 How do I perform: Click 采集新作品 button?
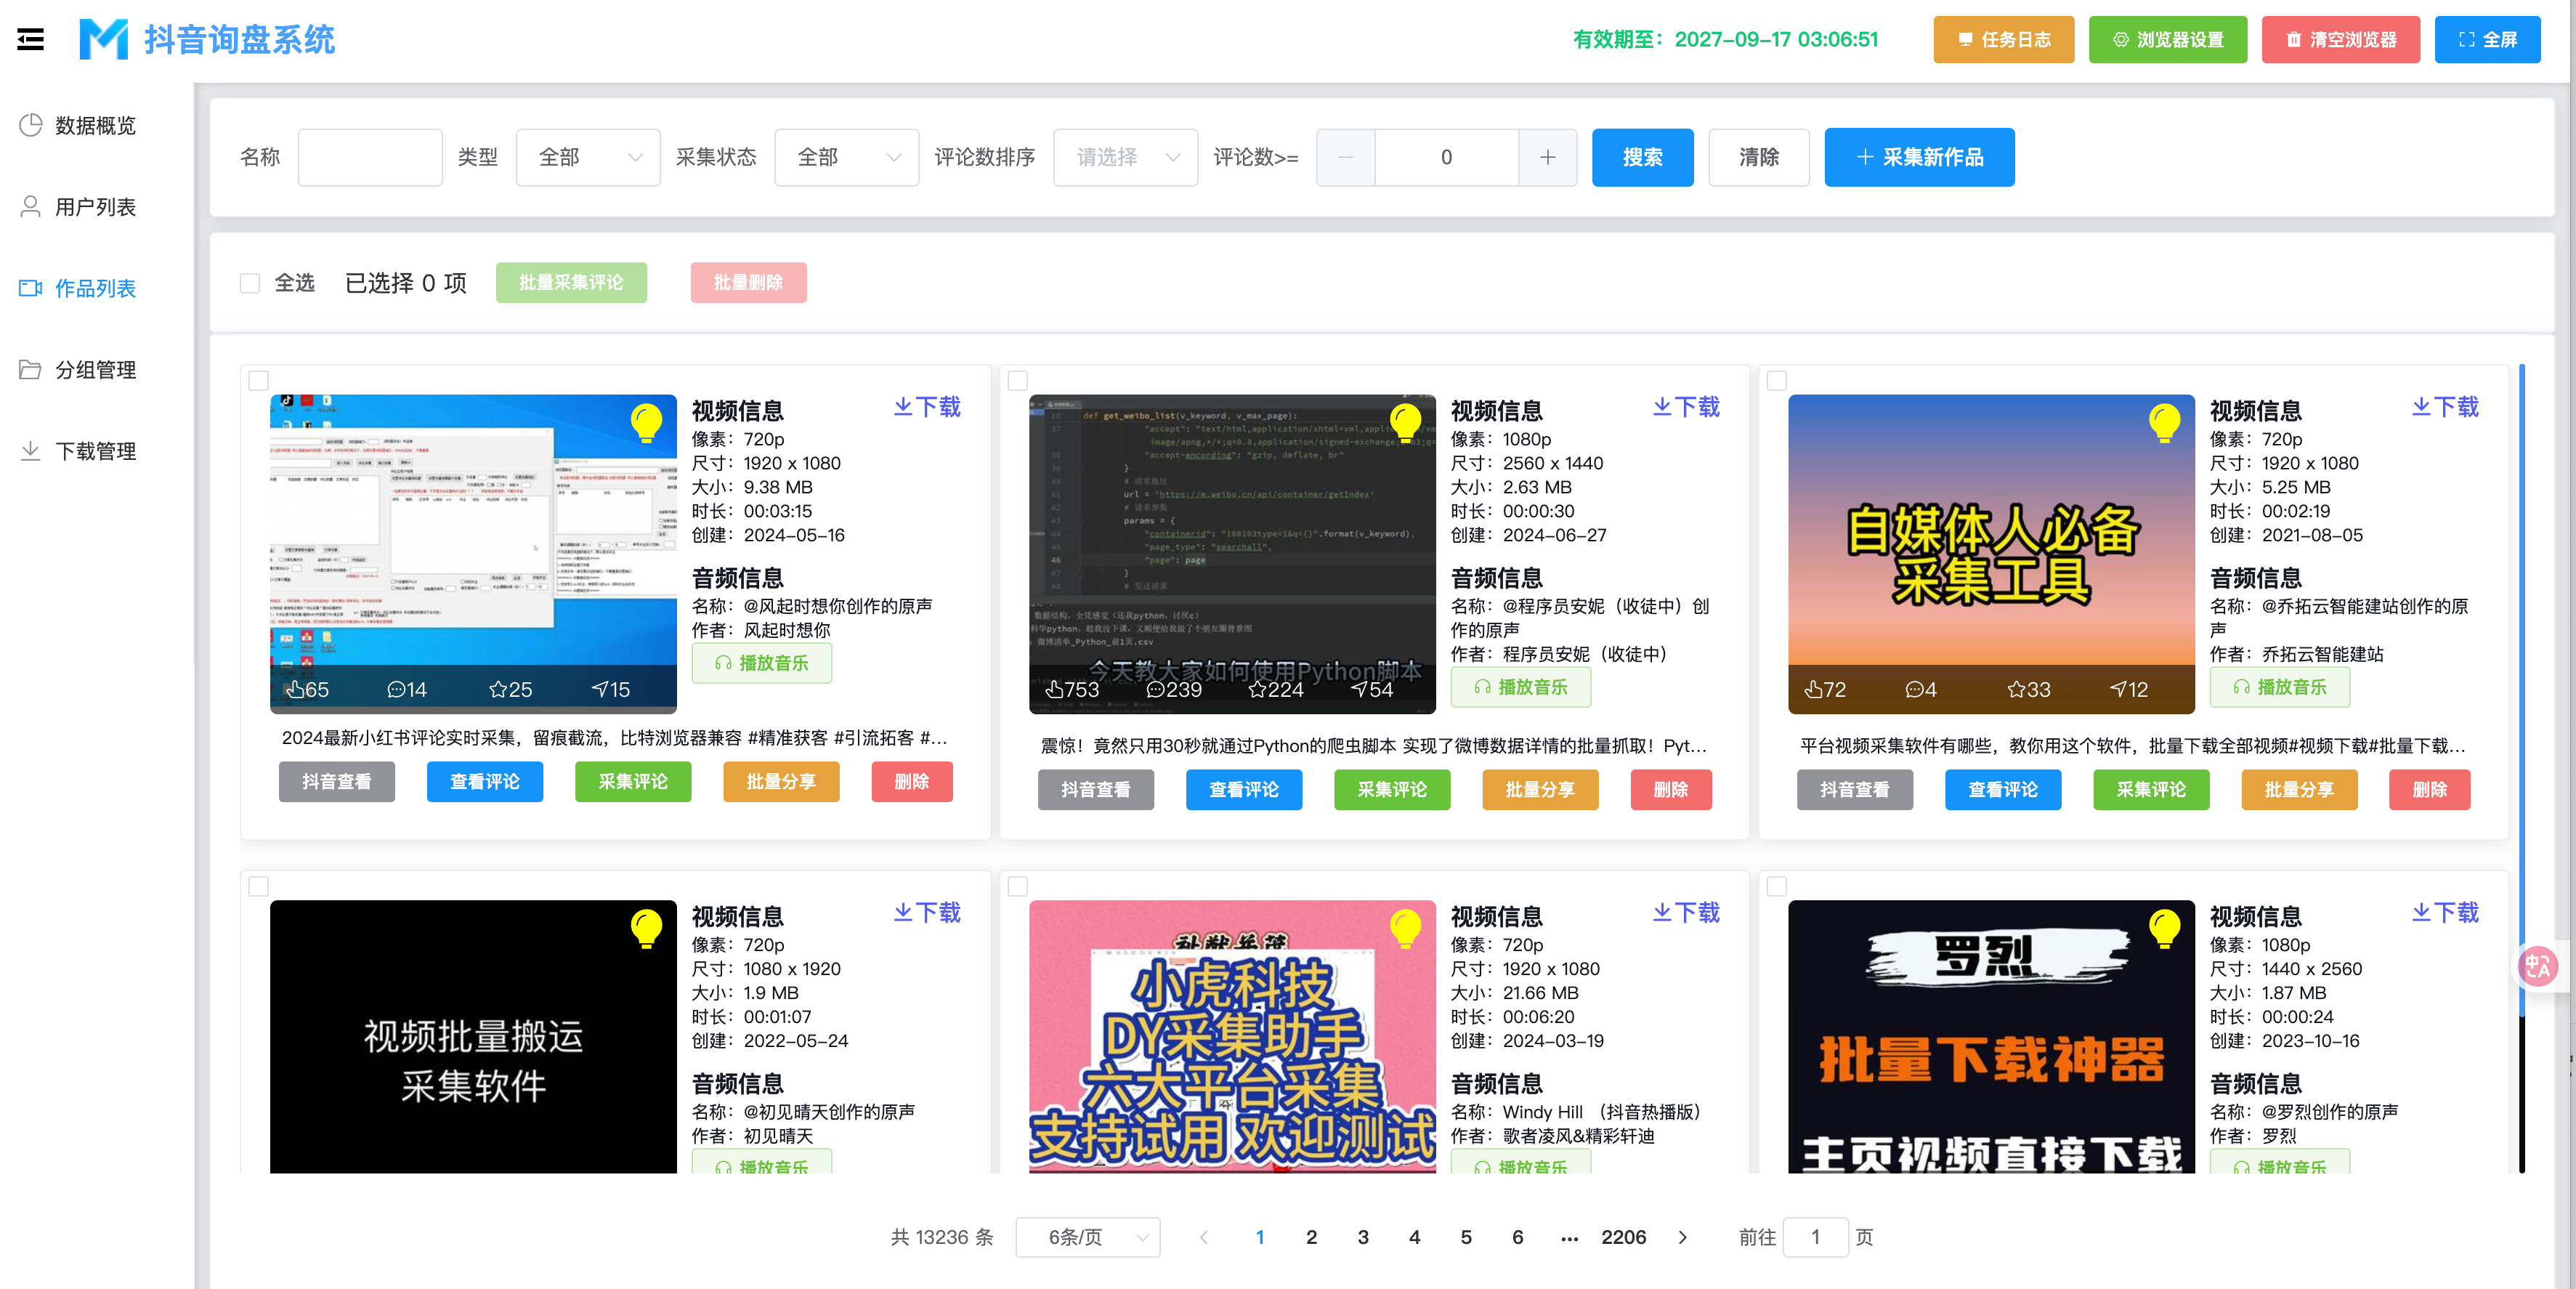click(1919, 157)
